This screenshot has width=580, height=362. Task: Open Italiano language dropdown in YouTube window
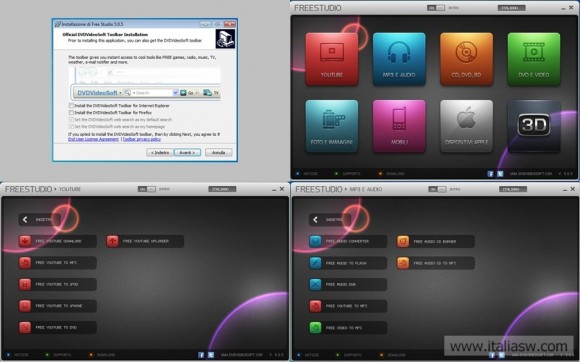pos(222,189)
